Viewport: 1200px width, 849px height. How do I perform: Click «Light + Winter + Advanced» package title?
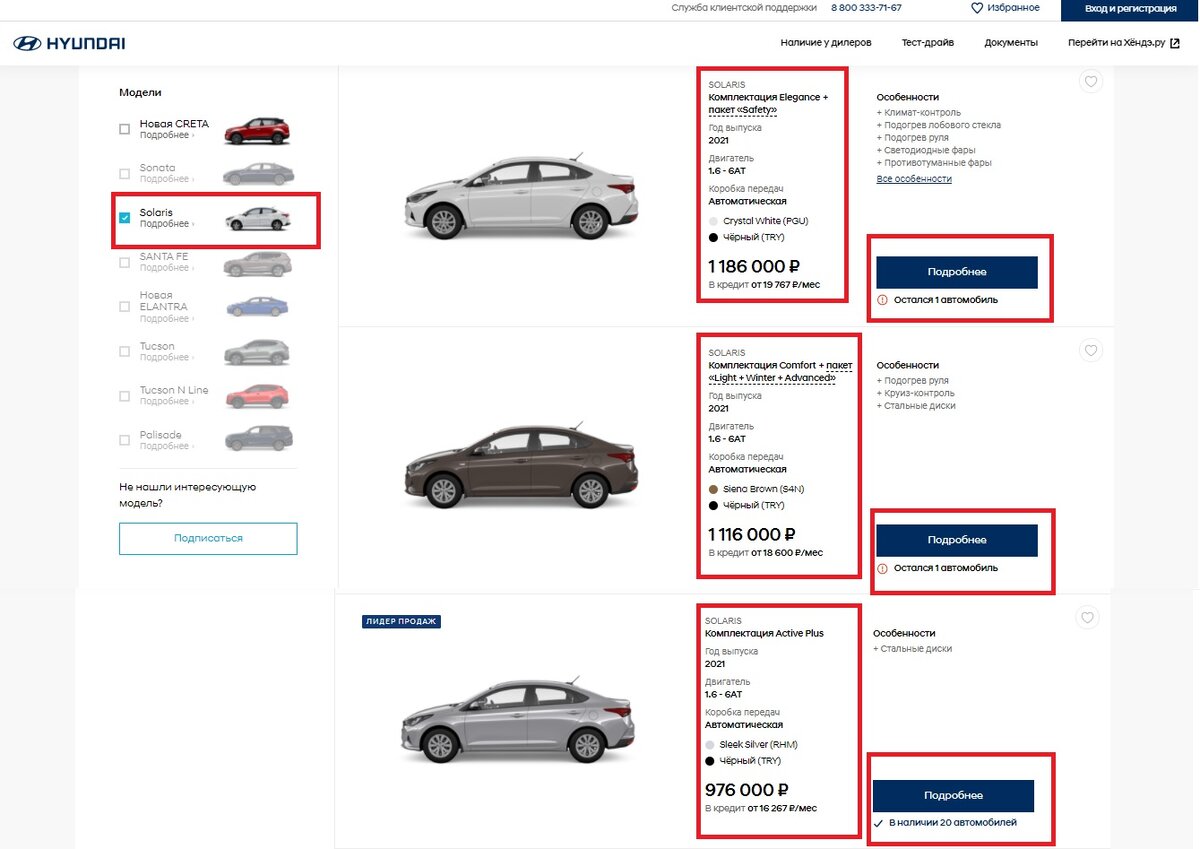coord(772,378)
